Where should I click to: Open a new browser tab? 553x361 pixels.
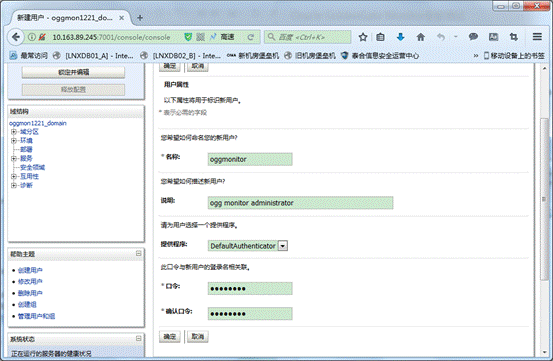point(140,18)
